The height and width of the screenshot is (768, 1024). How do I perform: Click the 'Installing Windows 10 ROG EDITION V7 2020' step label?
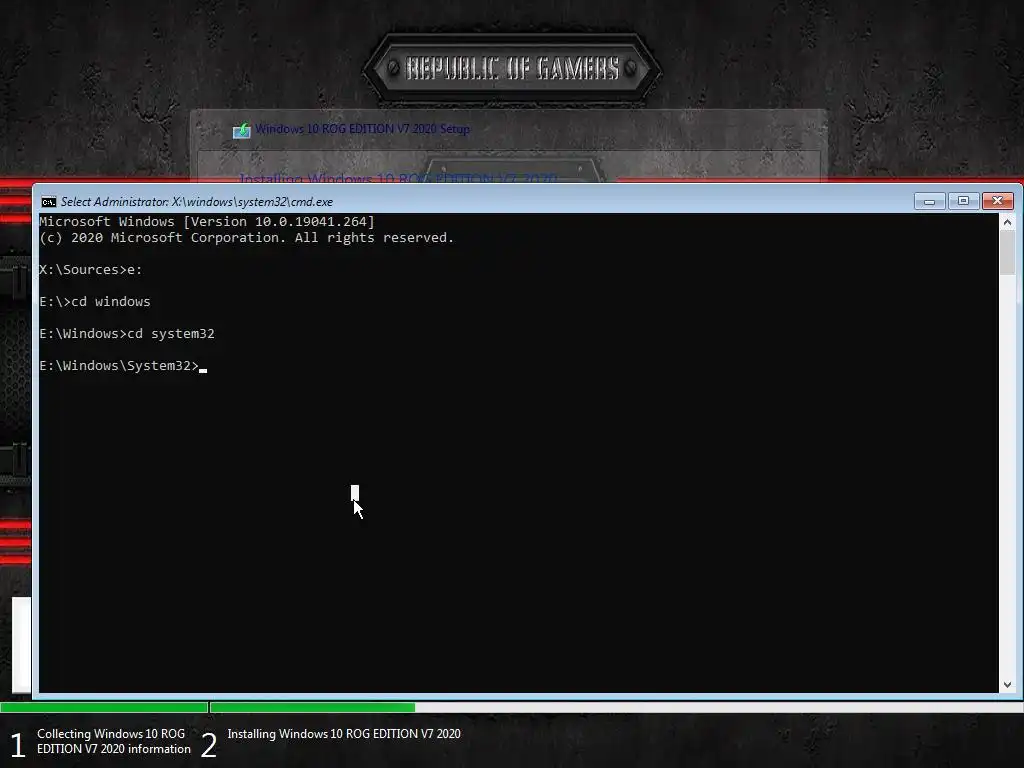344,734
